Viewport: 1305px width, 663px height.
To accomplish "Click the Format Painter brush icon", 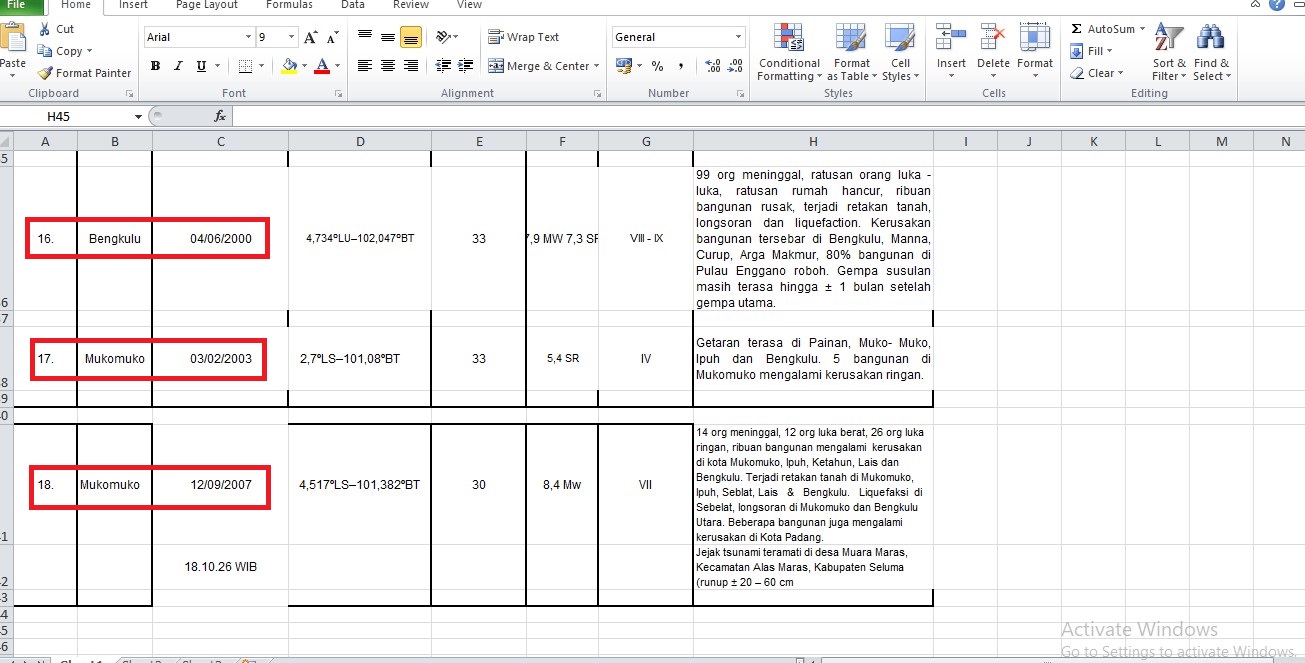I will [x=46, y=73].
